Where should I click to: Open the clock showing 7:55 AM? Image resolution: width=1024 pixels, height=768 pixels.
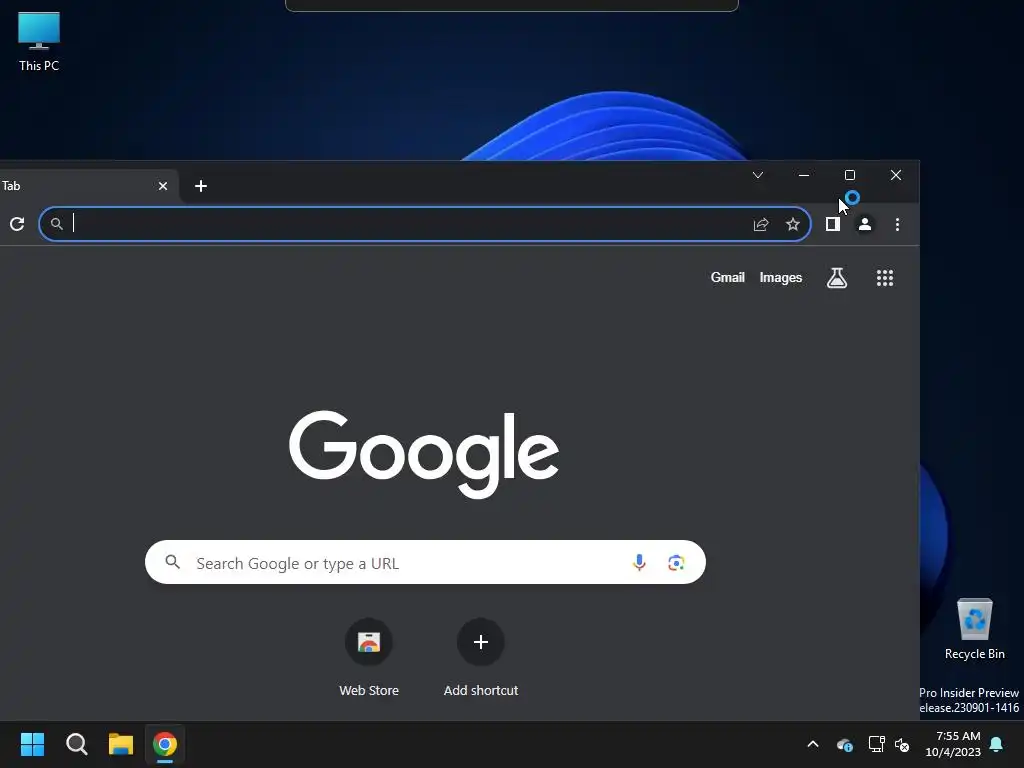click(x=953, y=744)
